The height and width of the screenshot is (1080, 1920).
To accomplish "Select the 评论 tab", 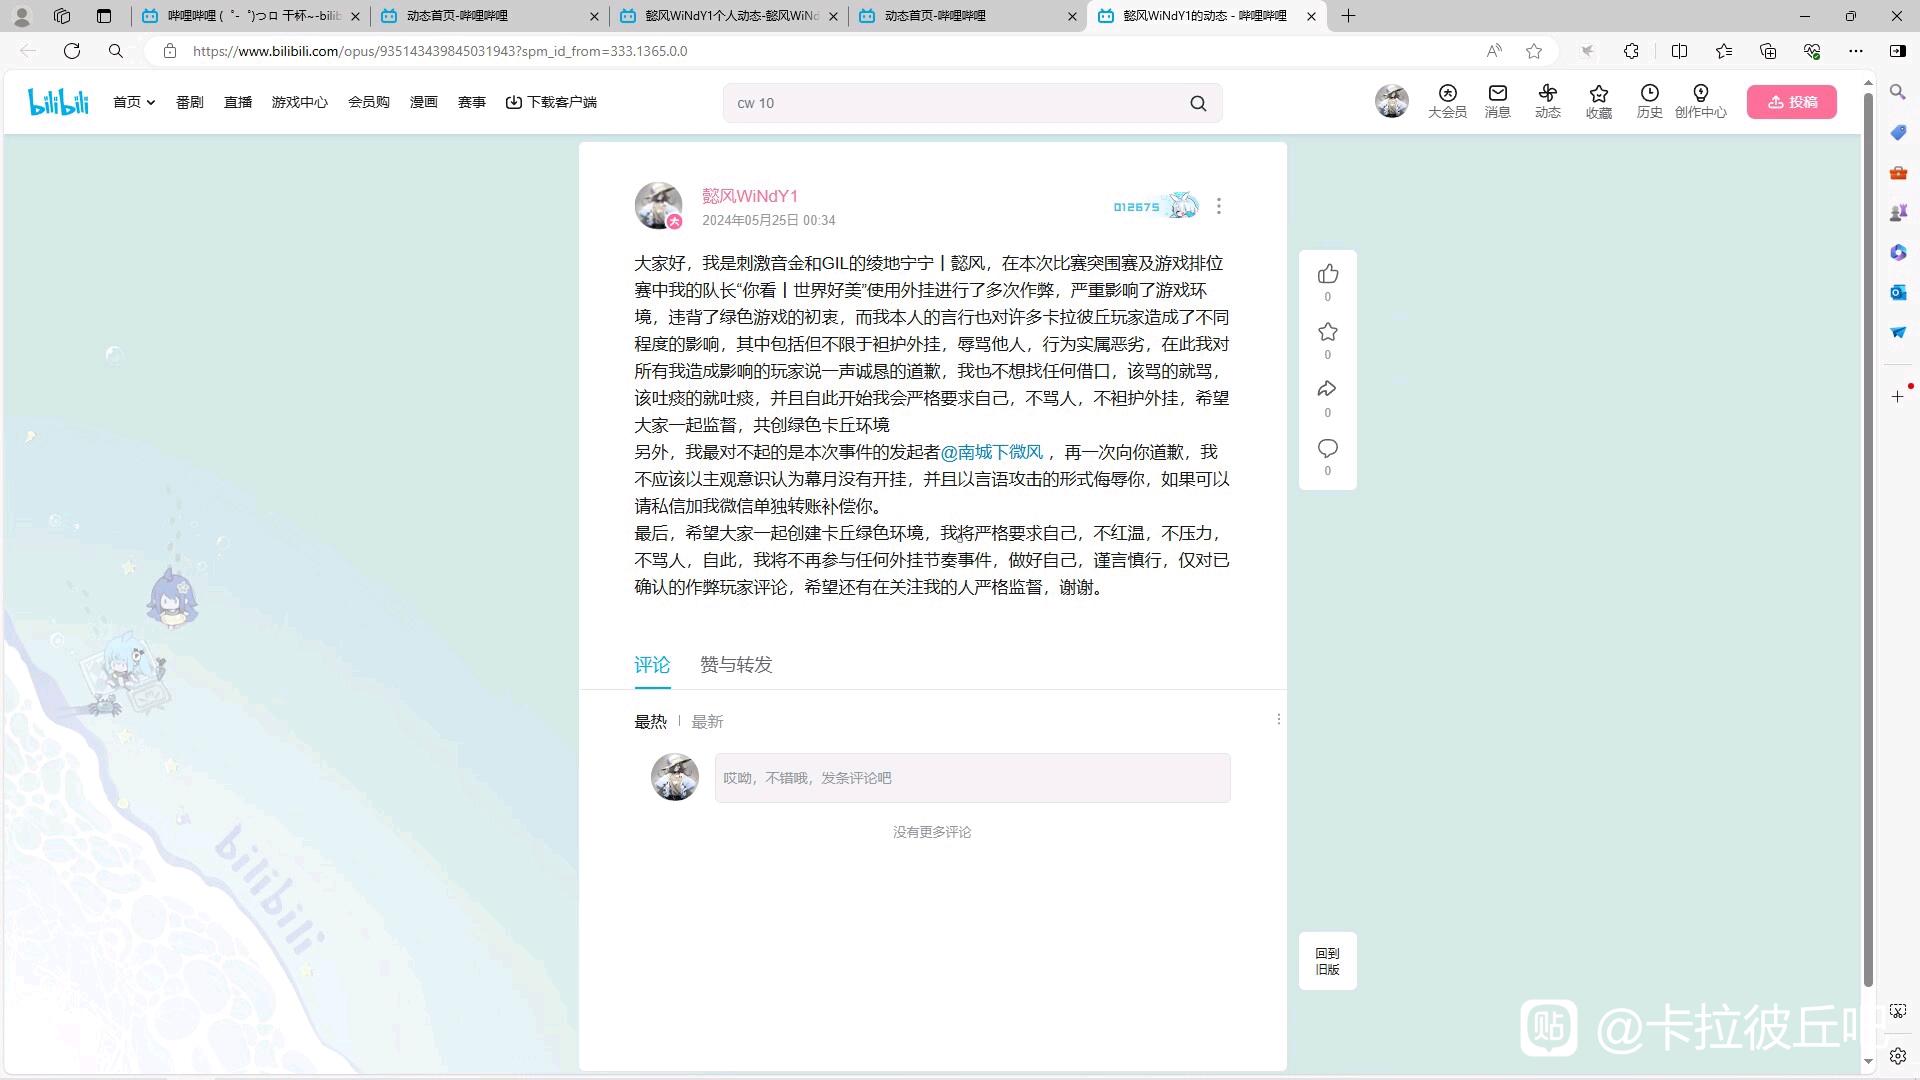I will pos(652,665).
